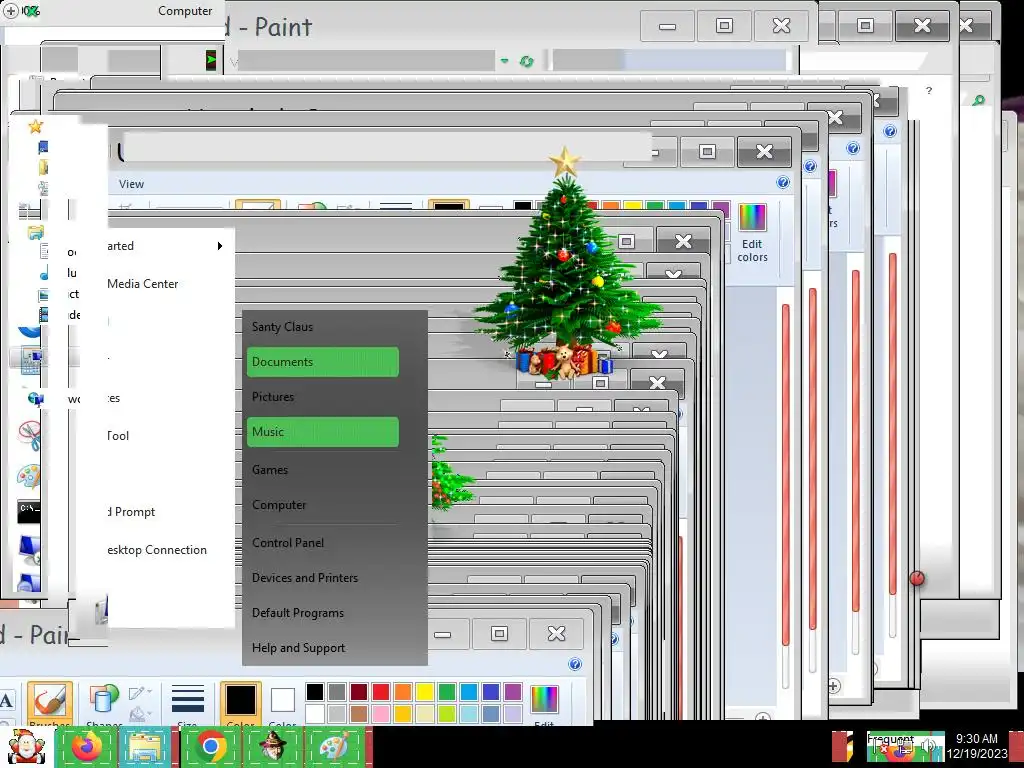Select the Music library note icon

click(x=43, y=273)
